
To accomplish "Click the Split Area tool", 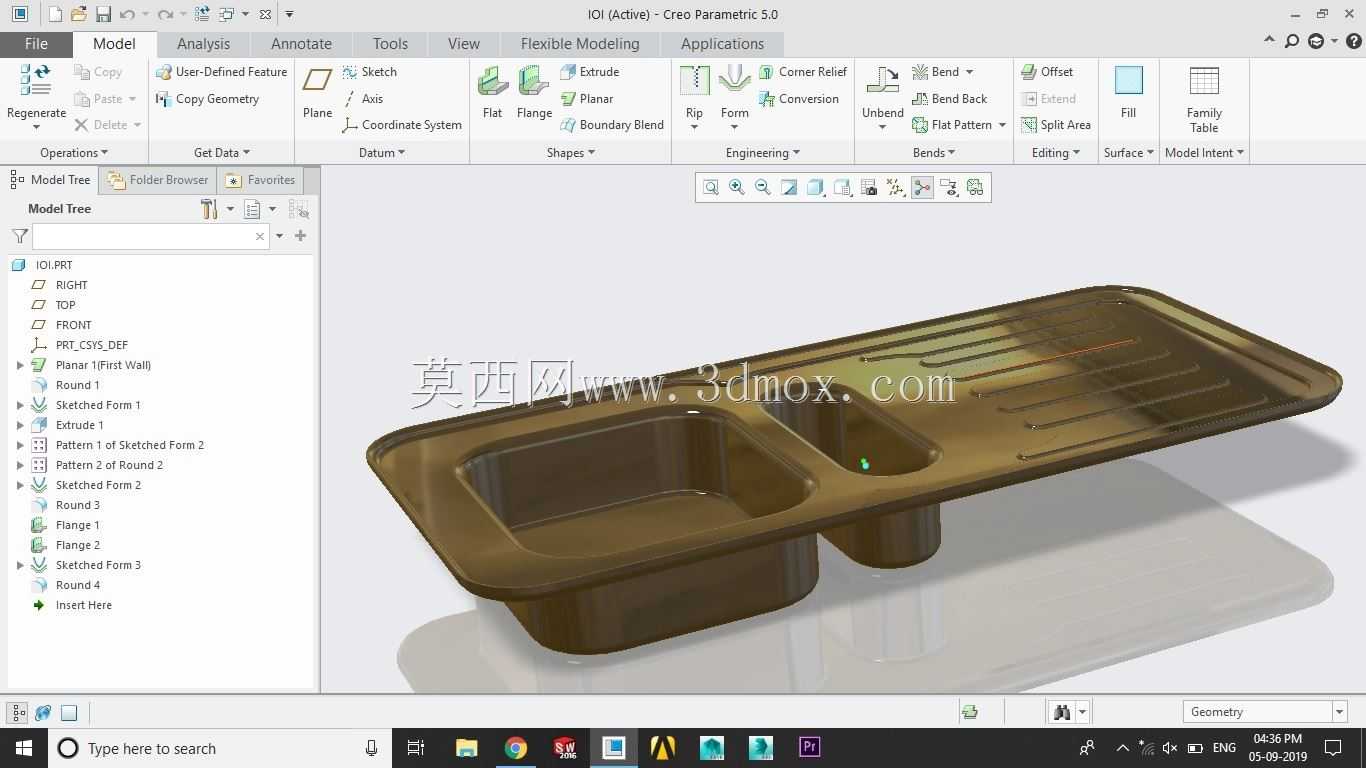I will tap(1056, 125).
